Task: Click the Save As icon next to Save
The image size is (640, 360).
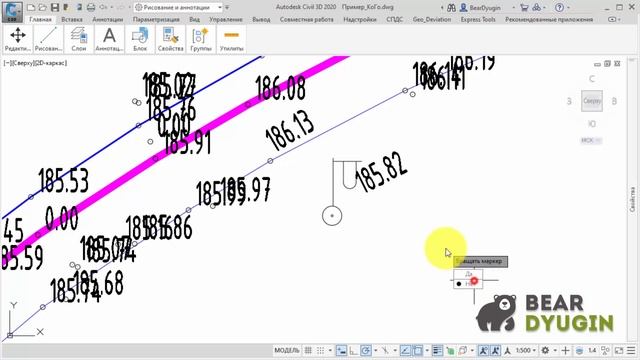Action: point(66,7)
